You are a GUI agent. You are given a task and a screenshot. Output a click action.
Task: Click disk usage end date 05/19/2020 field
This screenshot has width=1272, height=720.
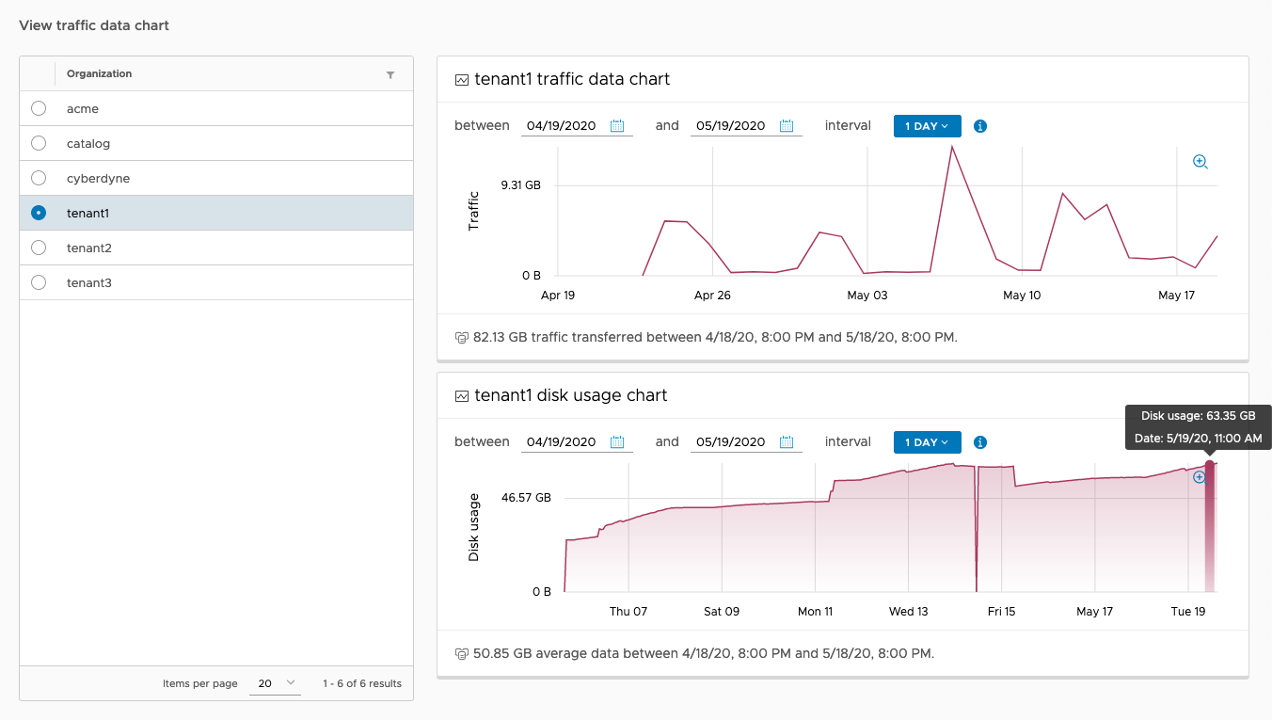tap(731, 442)
